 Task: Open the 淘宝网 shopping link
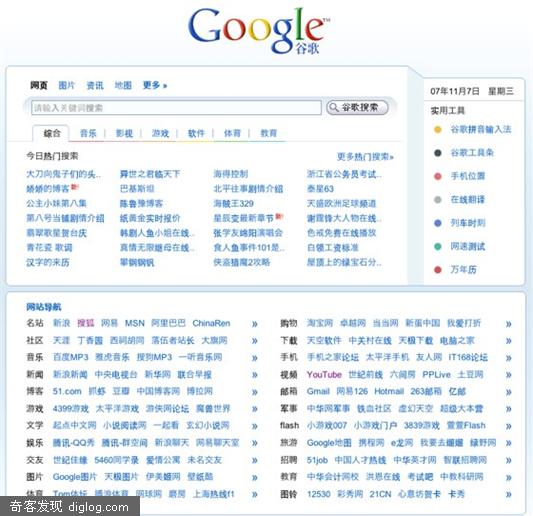(x=320, y=323)
